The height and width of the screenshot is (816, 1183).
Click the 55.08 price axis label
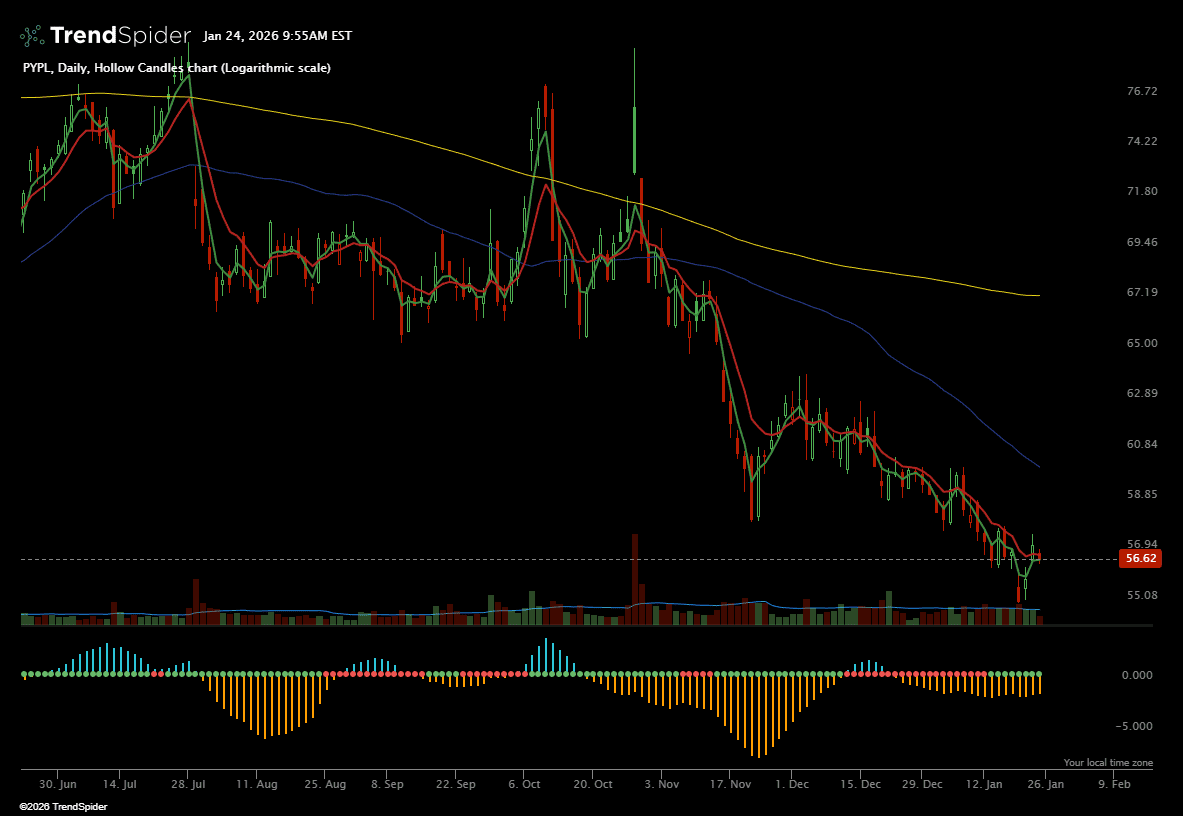click(1141, 595)
